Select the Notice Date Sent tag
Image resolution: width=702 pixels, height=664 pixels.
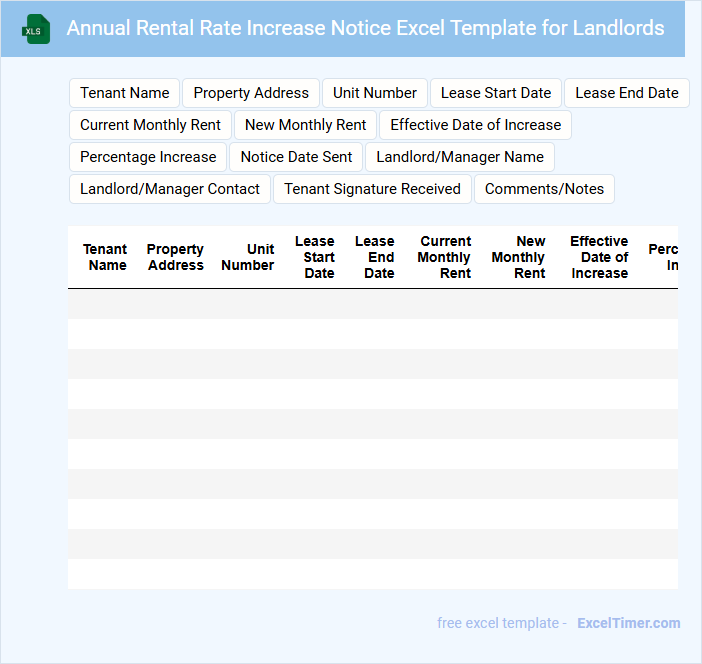297,157
